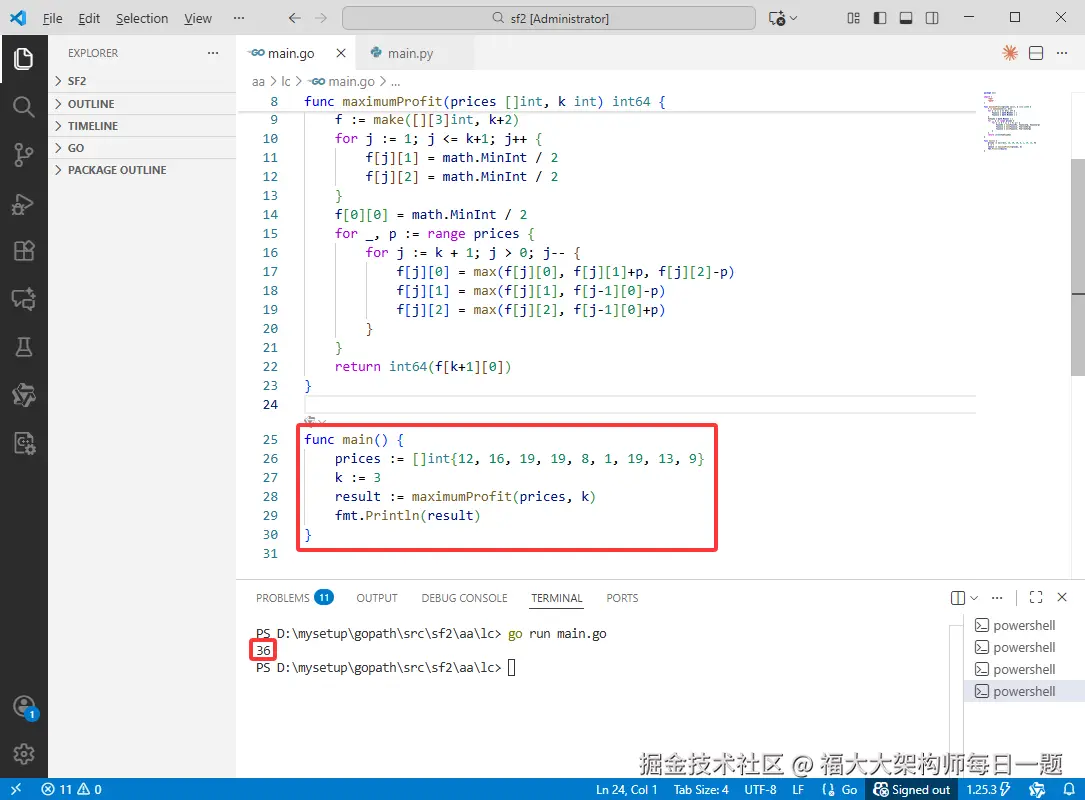Open the Copilot chat icon in title bar

click(x=777, y=18)
